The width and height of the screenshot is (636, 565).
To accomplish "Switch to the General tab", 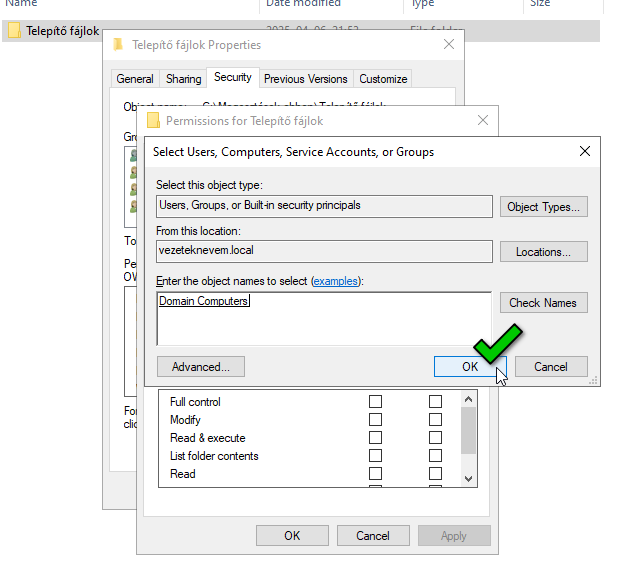I will click(x=135, y=79).
